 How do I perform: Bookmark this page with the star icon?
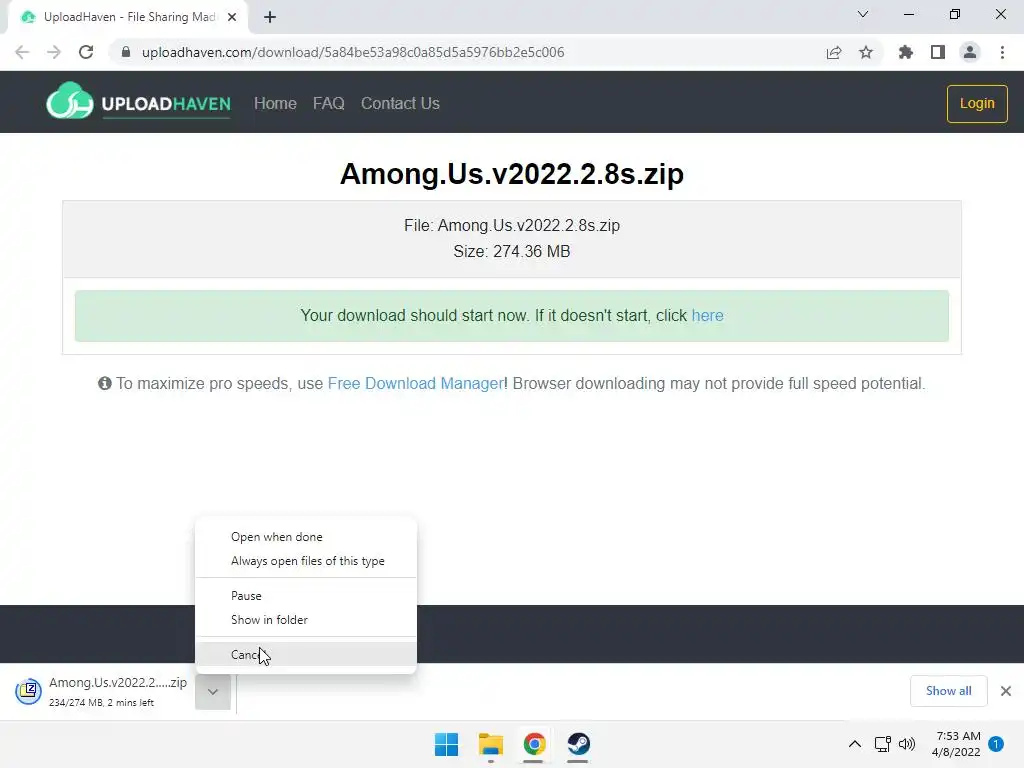866,52
